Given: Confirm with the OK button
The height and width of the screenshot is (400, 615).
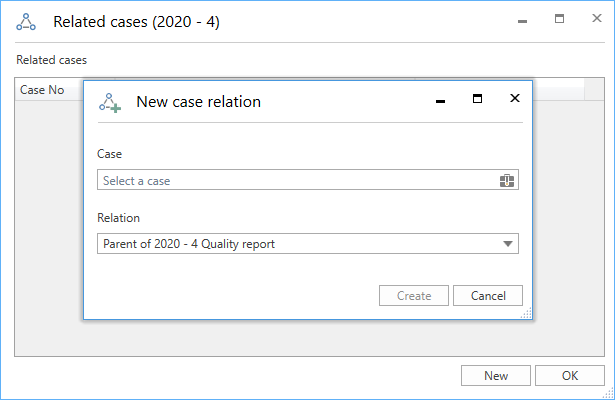Looking at the screenshot, I should click(569, 376).
